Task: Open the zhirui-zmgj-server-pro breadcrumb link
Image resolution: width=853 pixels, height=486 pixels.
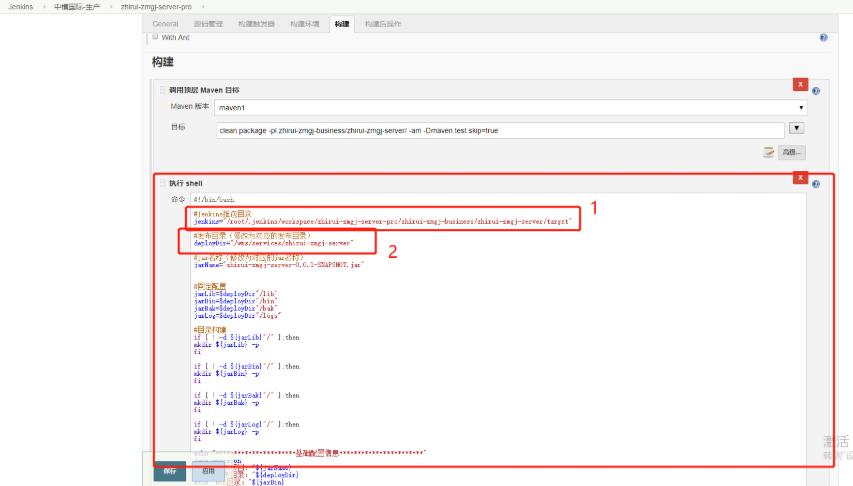Action: tap(156, 7)
